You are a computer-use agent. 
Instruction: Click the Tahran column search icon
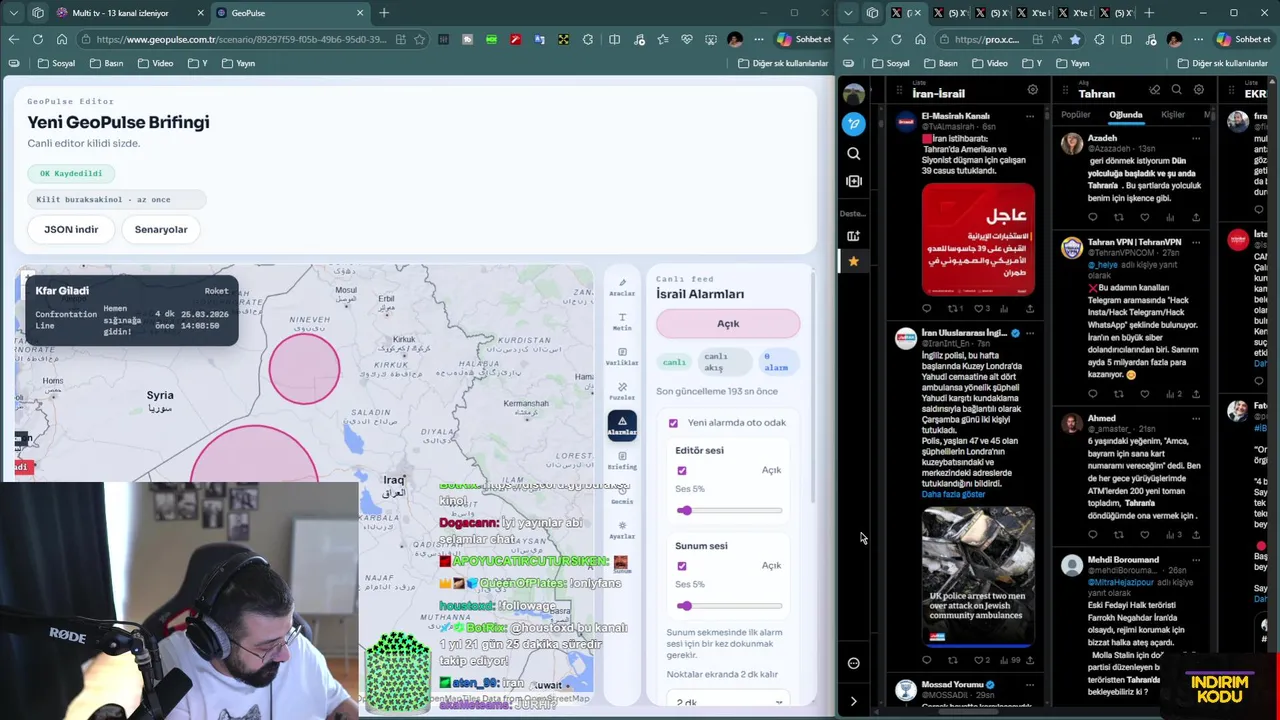coord(1176,90)
